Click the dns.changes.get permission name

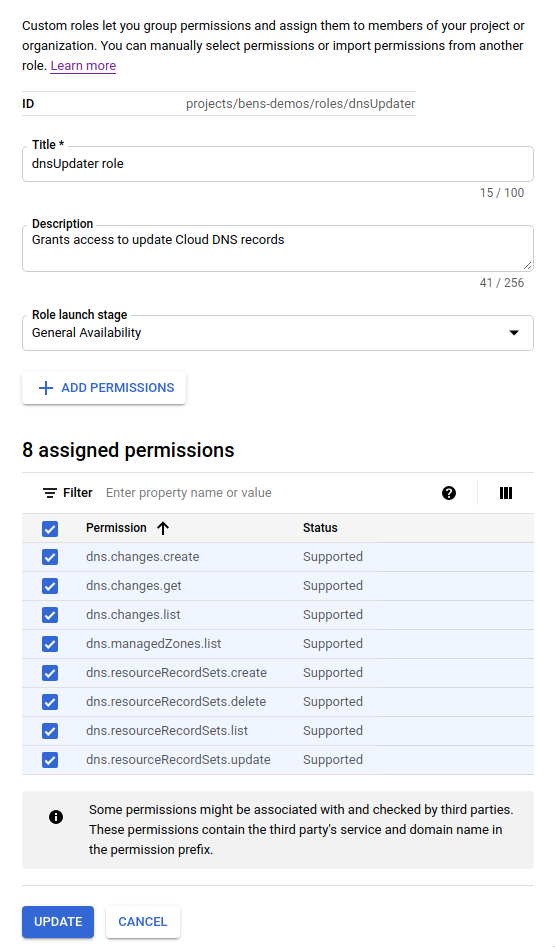pyautogui.click(x=134, y=586)
